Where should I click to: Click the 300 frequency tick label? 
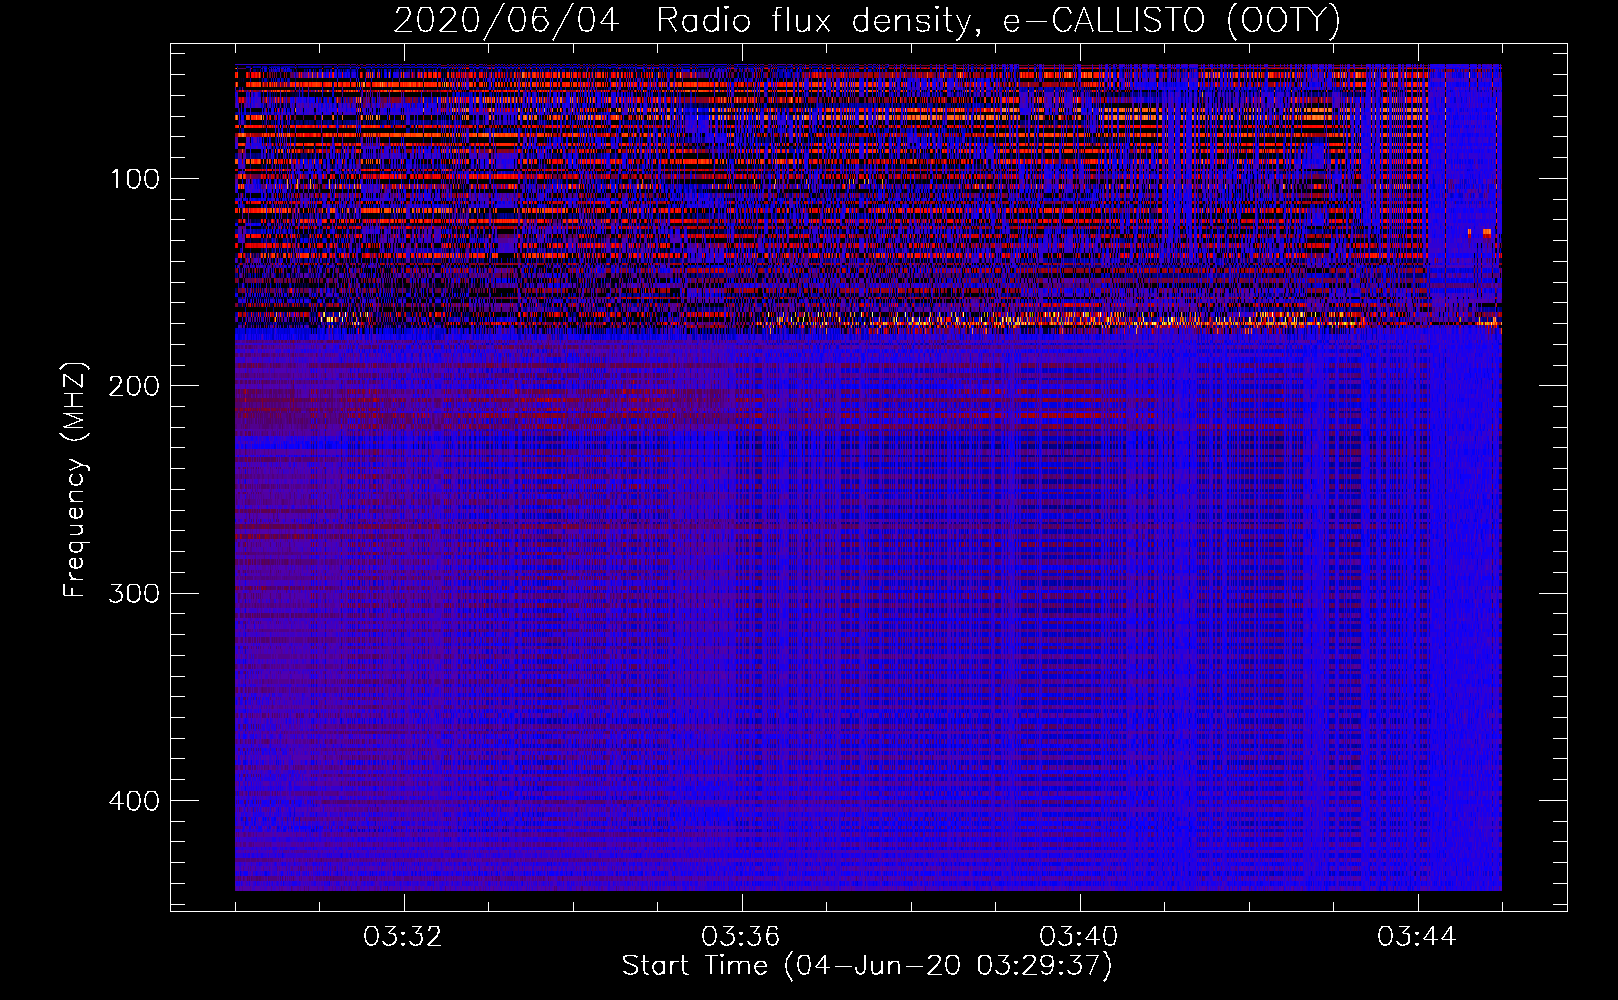tap(134, 593)
